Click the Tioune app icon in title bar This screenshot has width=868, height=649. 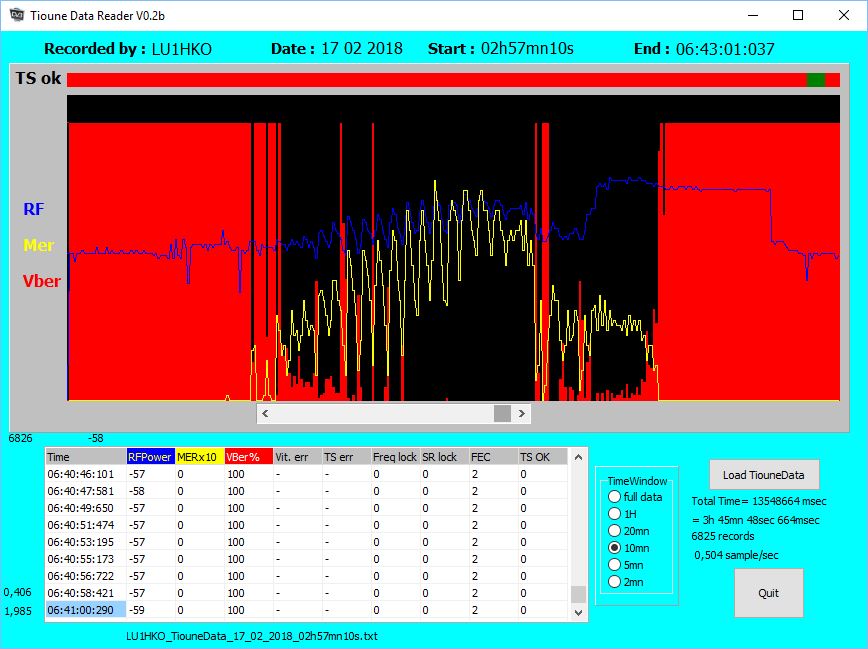(x=16, y=15)
